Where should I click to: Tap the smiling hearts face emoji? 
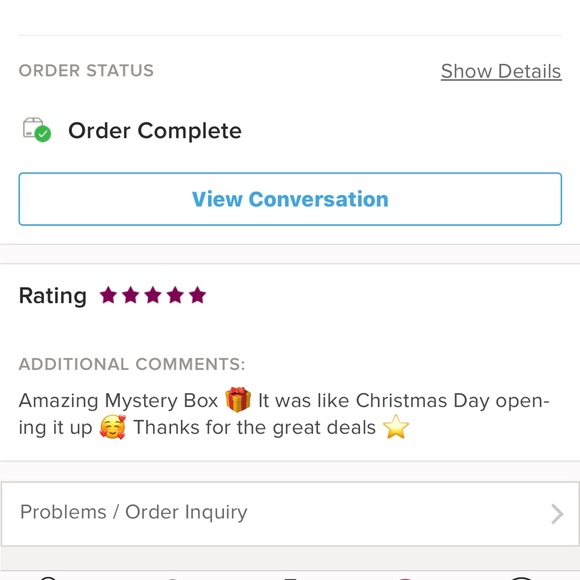112,427
